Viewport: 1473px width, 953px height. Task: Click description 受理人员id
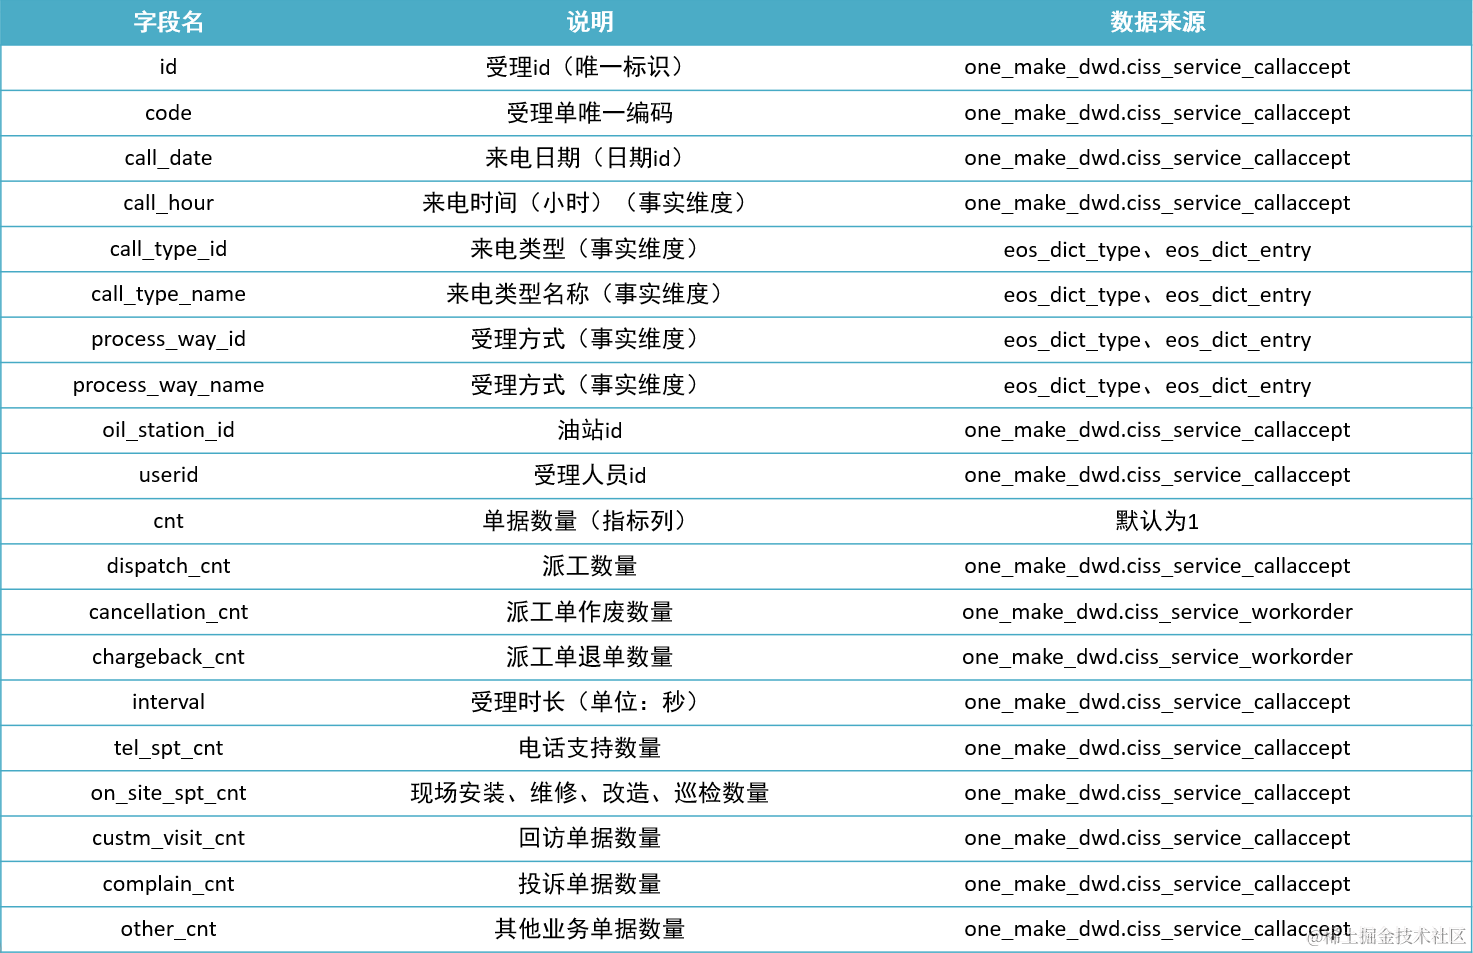[x=589, y=475]
